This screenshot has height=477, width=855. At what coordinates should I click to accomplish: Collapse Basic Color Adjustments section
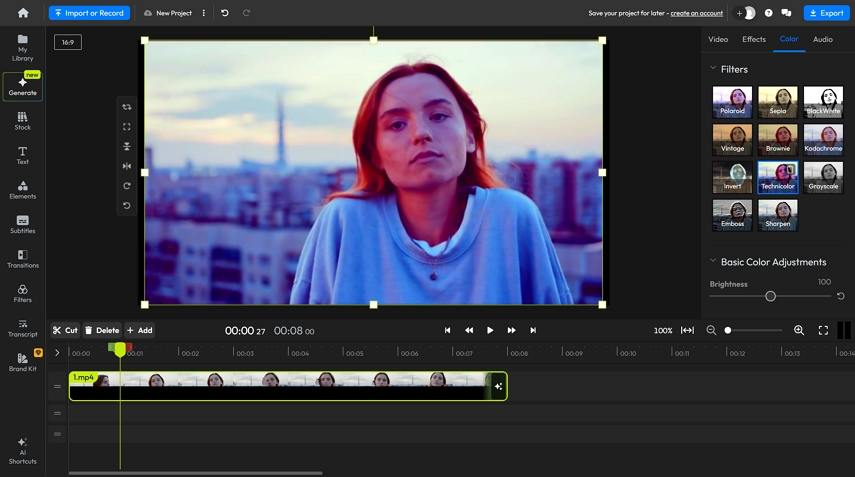tap(713, 261)
